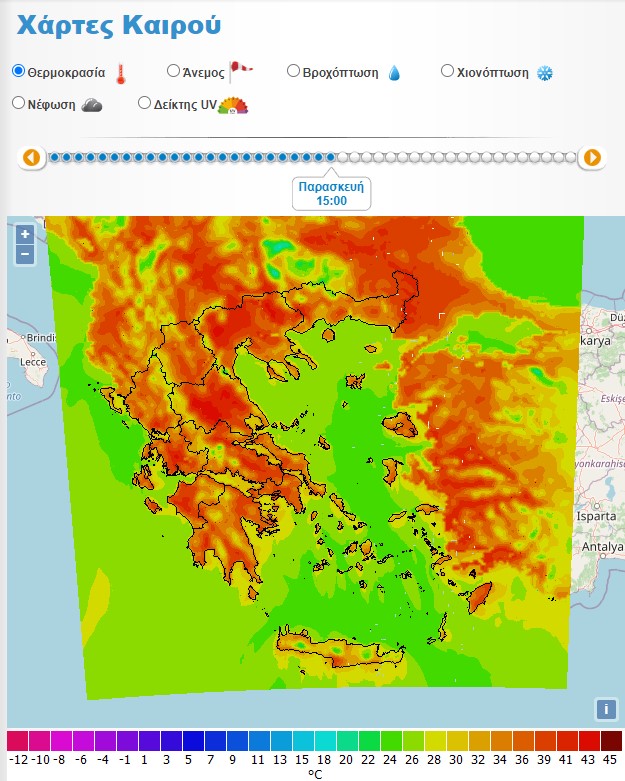625x781 pixels.
Task: Click the first dot on the time slider
Action: pyautogui.click(x=55, y=157)
